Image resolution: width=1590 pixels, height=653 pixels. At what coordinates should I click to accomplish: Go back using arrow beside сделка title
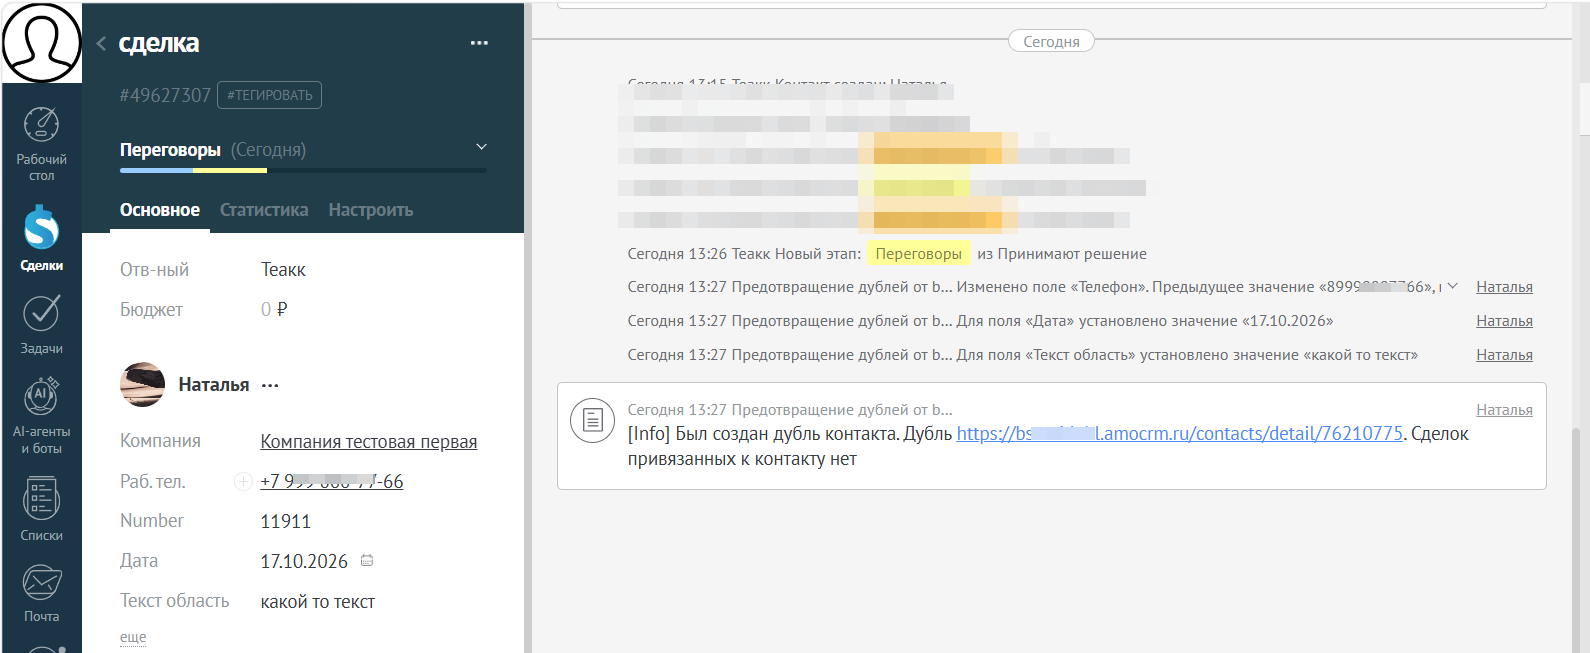click(101, 43)
